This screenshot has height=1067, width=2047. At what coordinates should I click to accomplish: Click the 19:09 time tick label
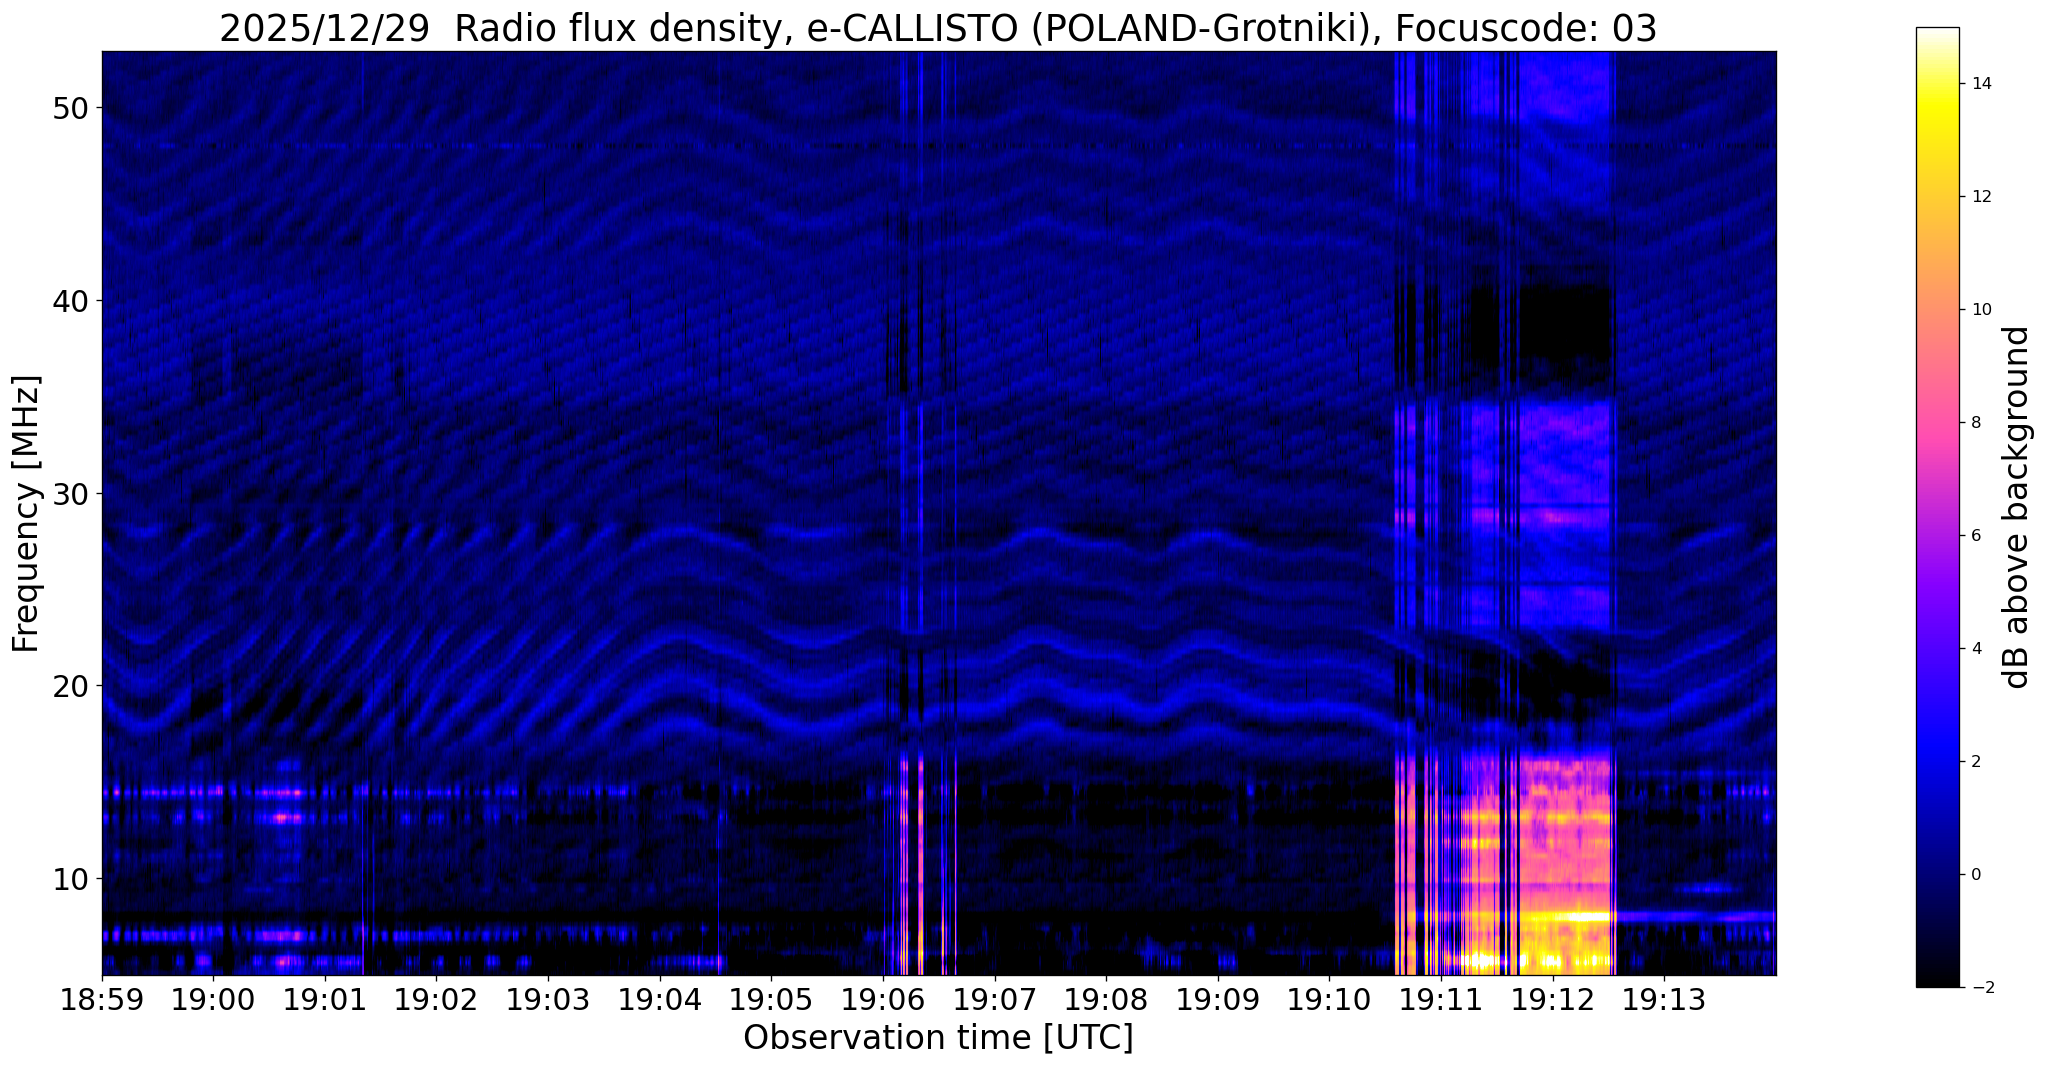point(1218,999)
